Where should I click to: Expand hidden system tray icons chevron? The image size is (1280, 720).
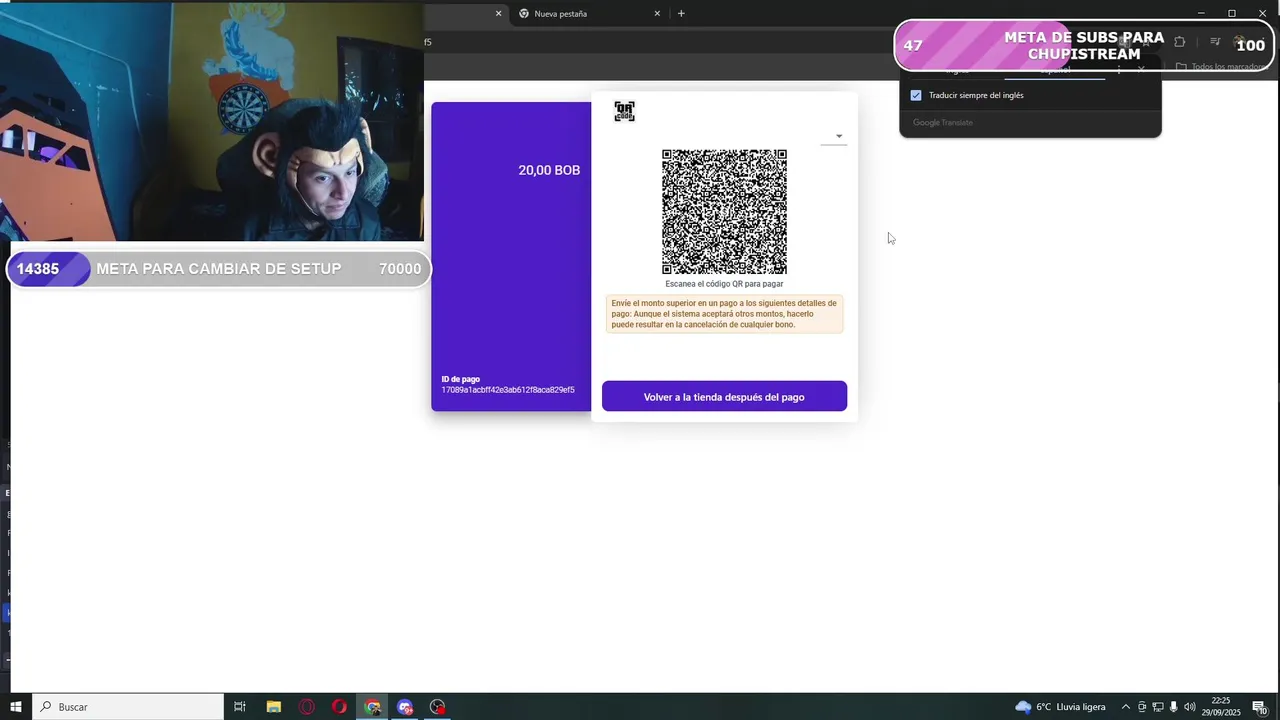1126,707
